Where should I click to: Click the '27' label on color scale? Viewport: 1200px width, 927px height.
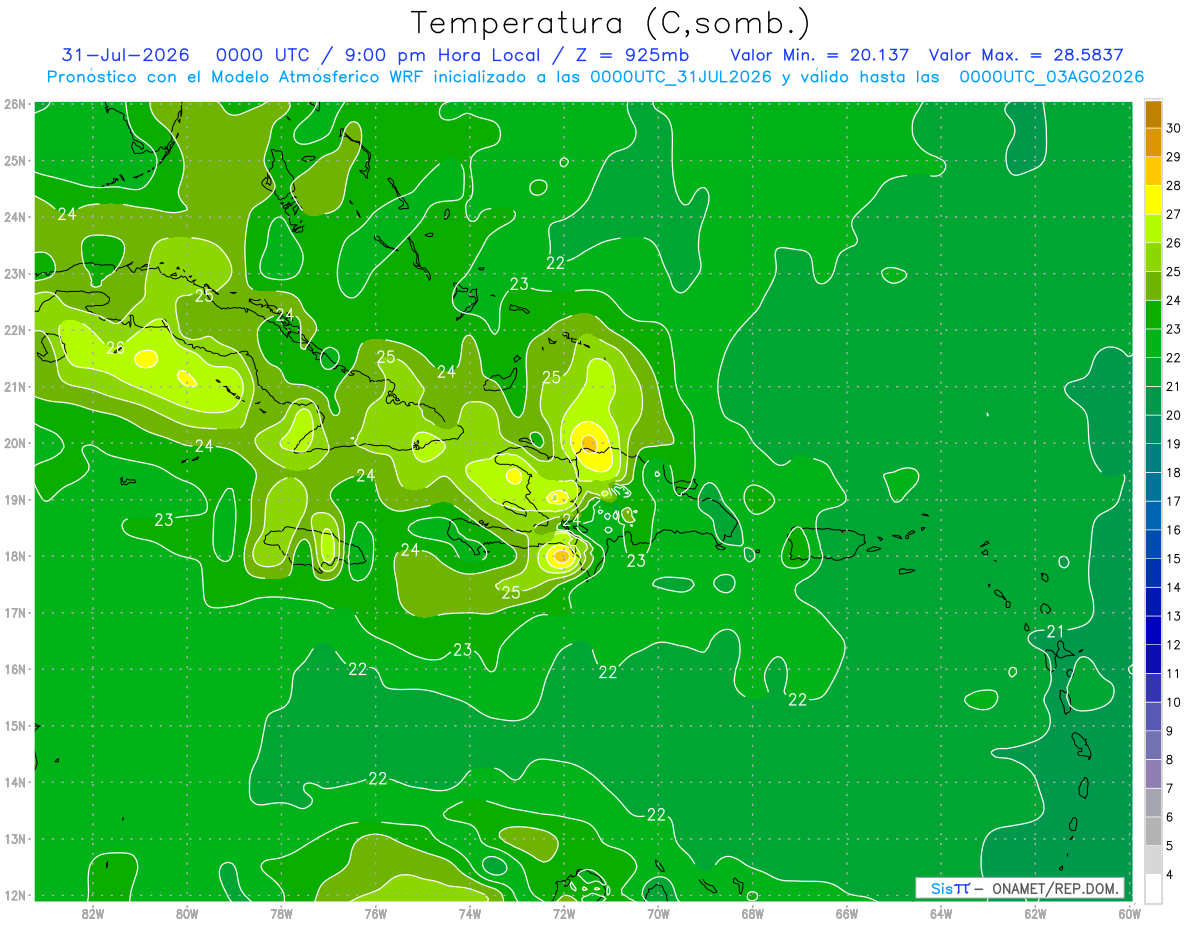tap(1174, 214)
